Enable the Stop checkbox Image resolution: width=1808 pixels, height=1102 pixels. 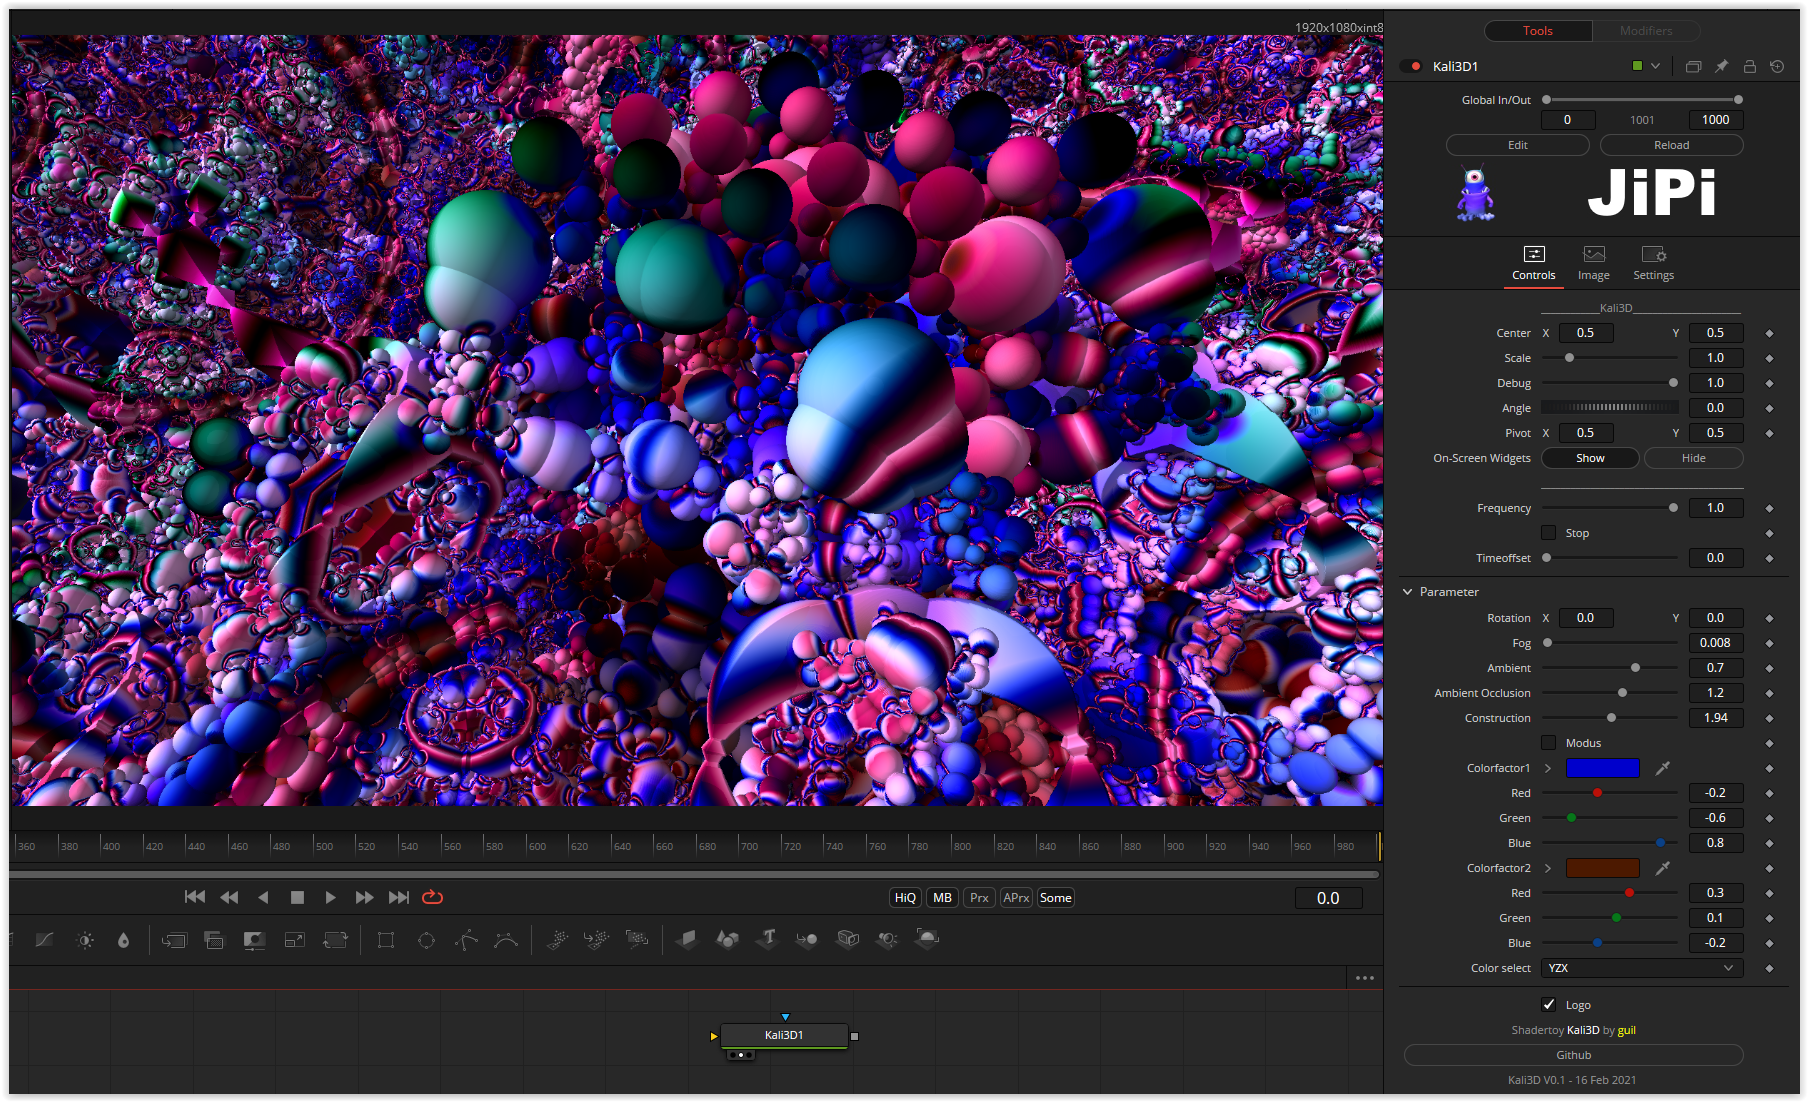[1548, 533]
